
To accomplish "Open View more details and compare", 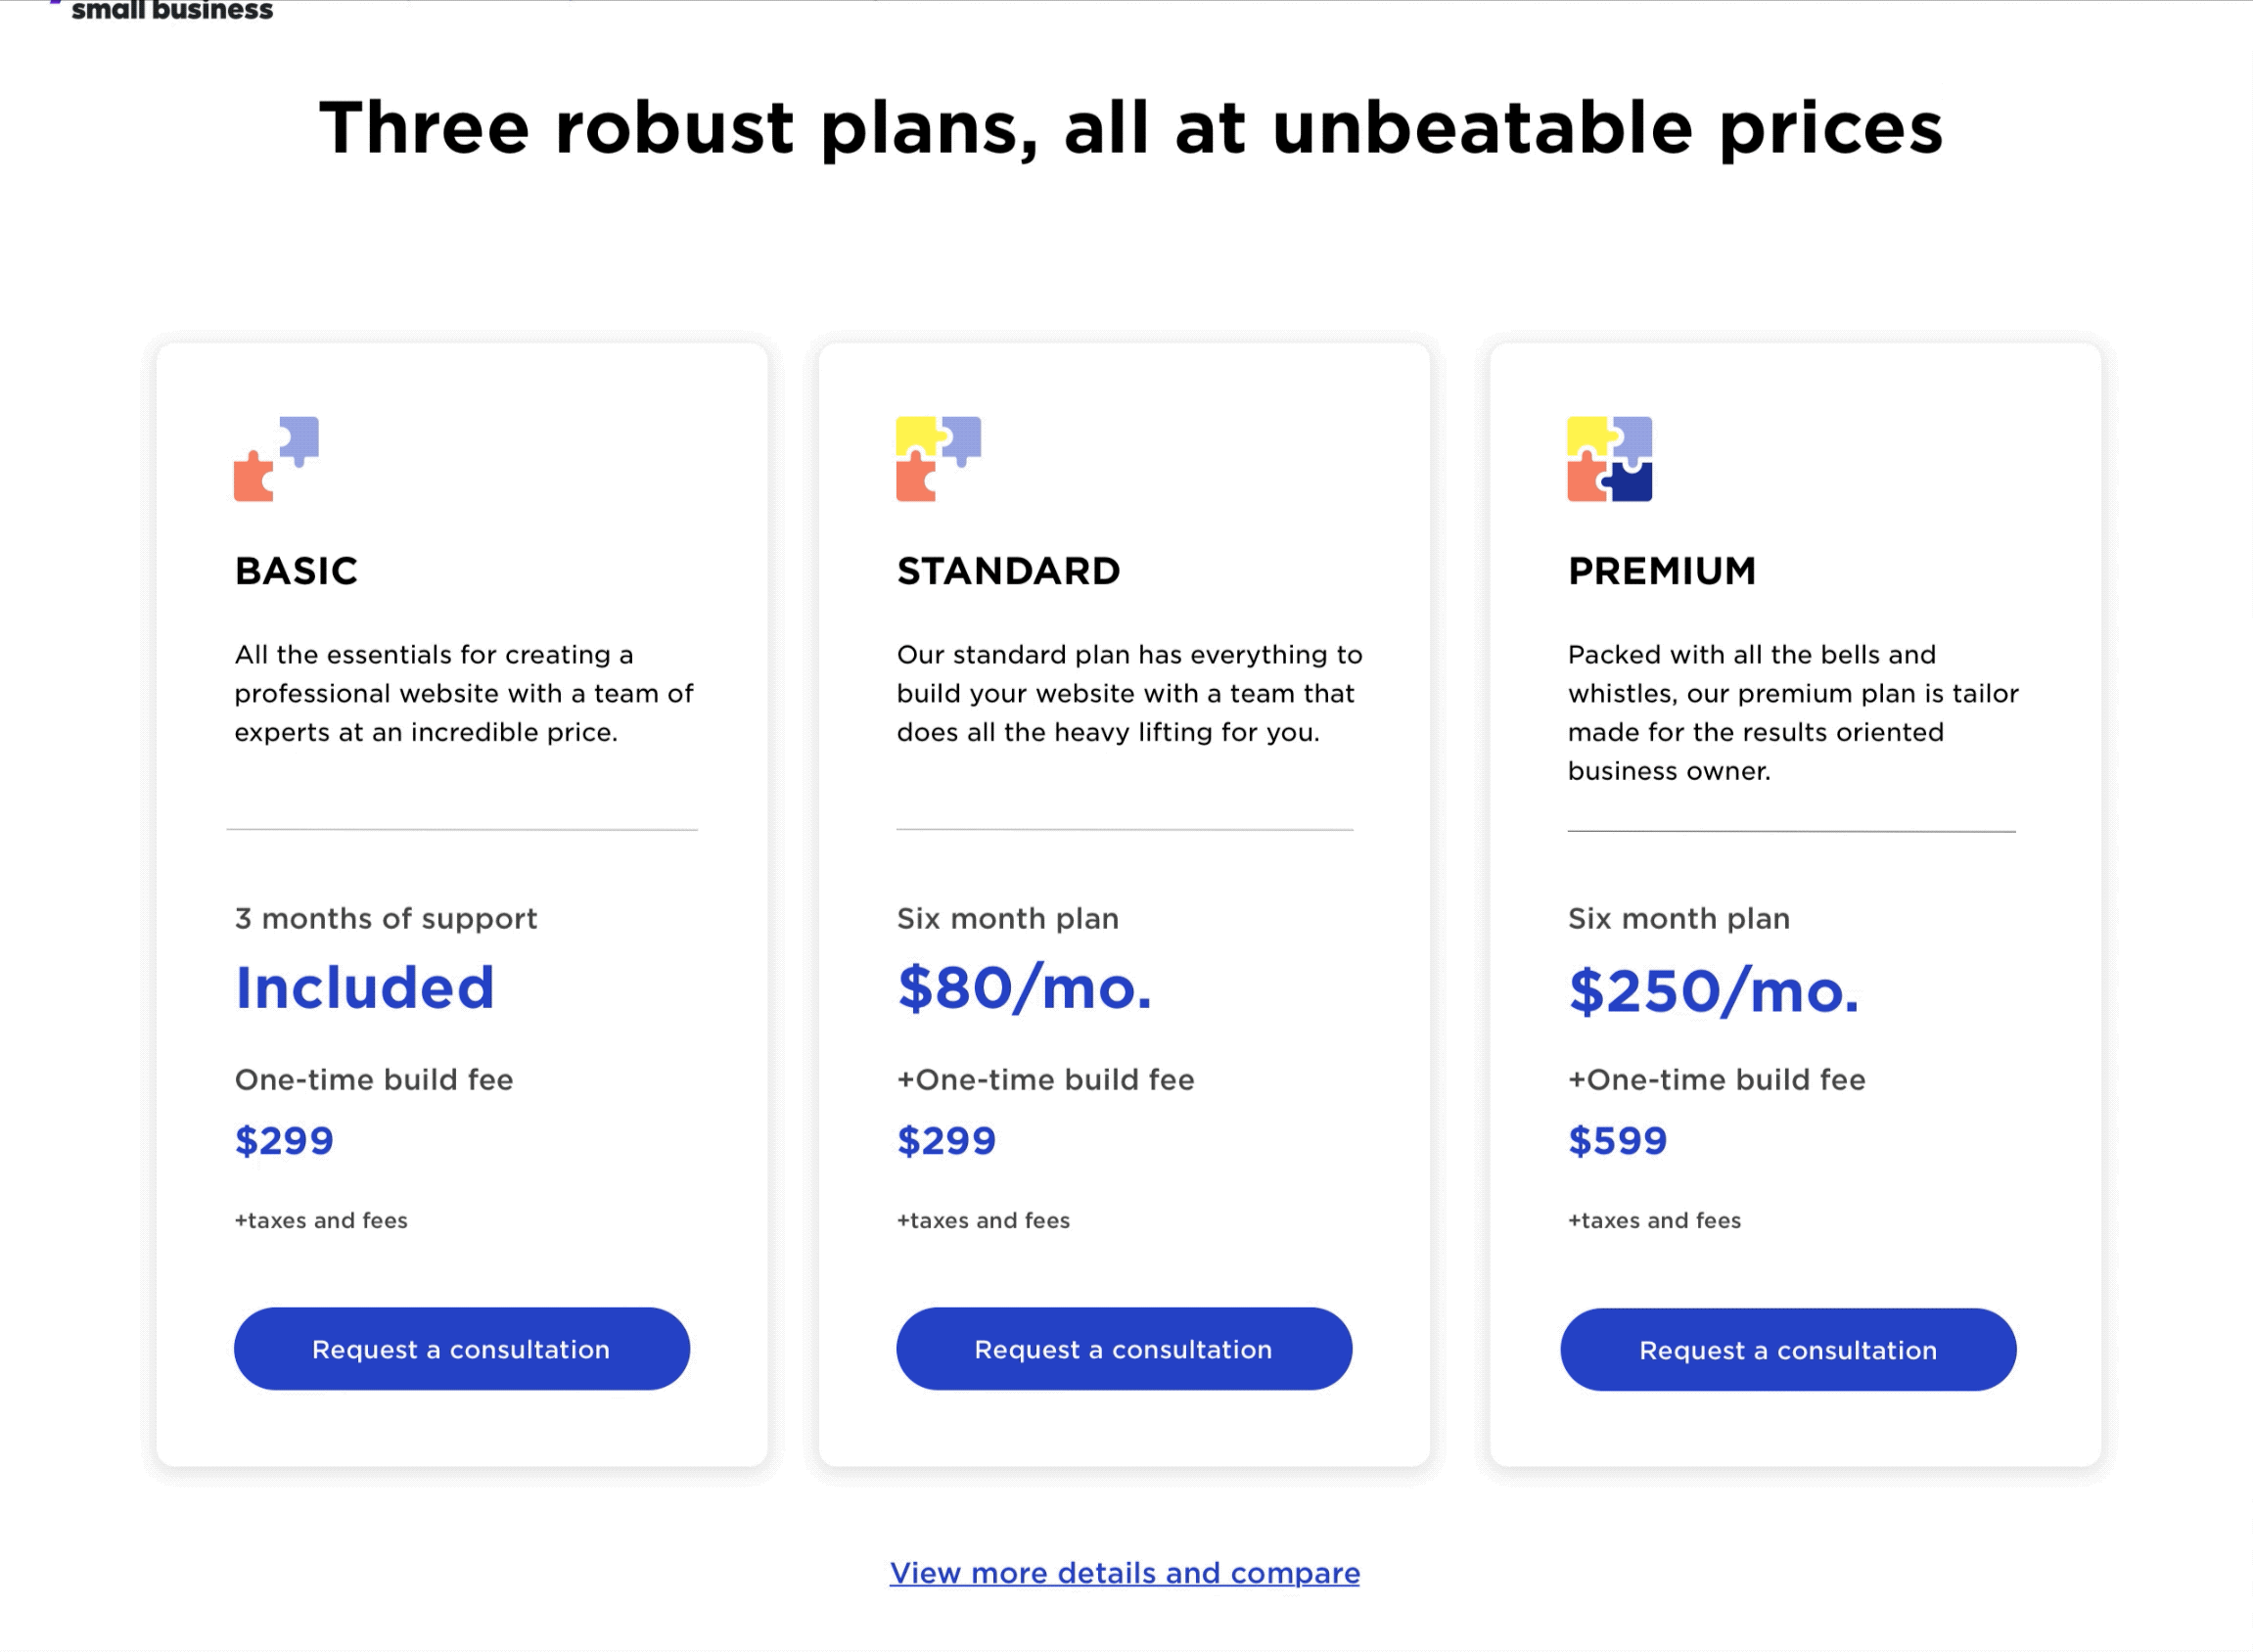I will coord(1124,1573).
